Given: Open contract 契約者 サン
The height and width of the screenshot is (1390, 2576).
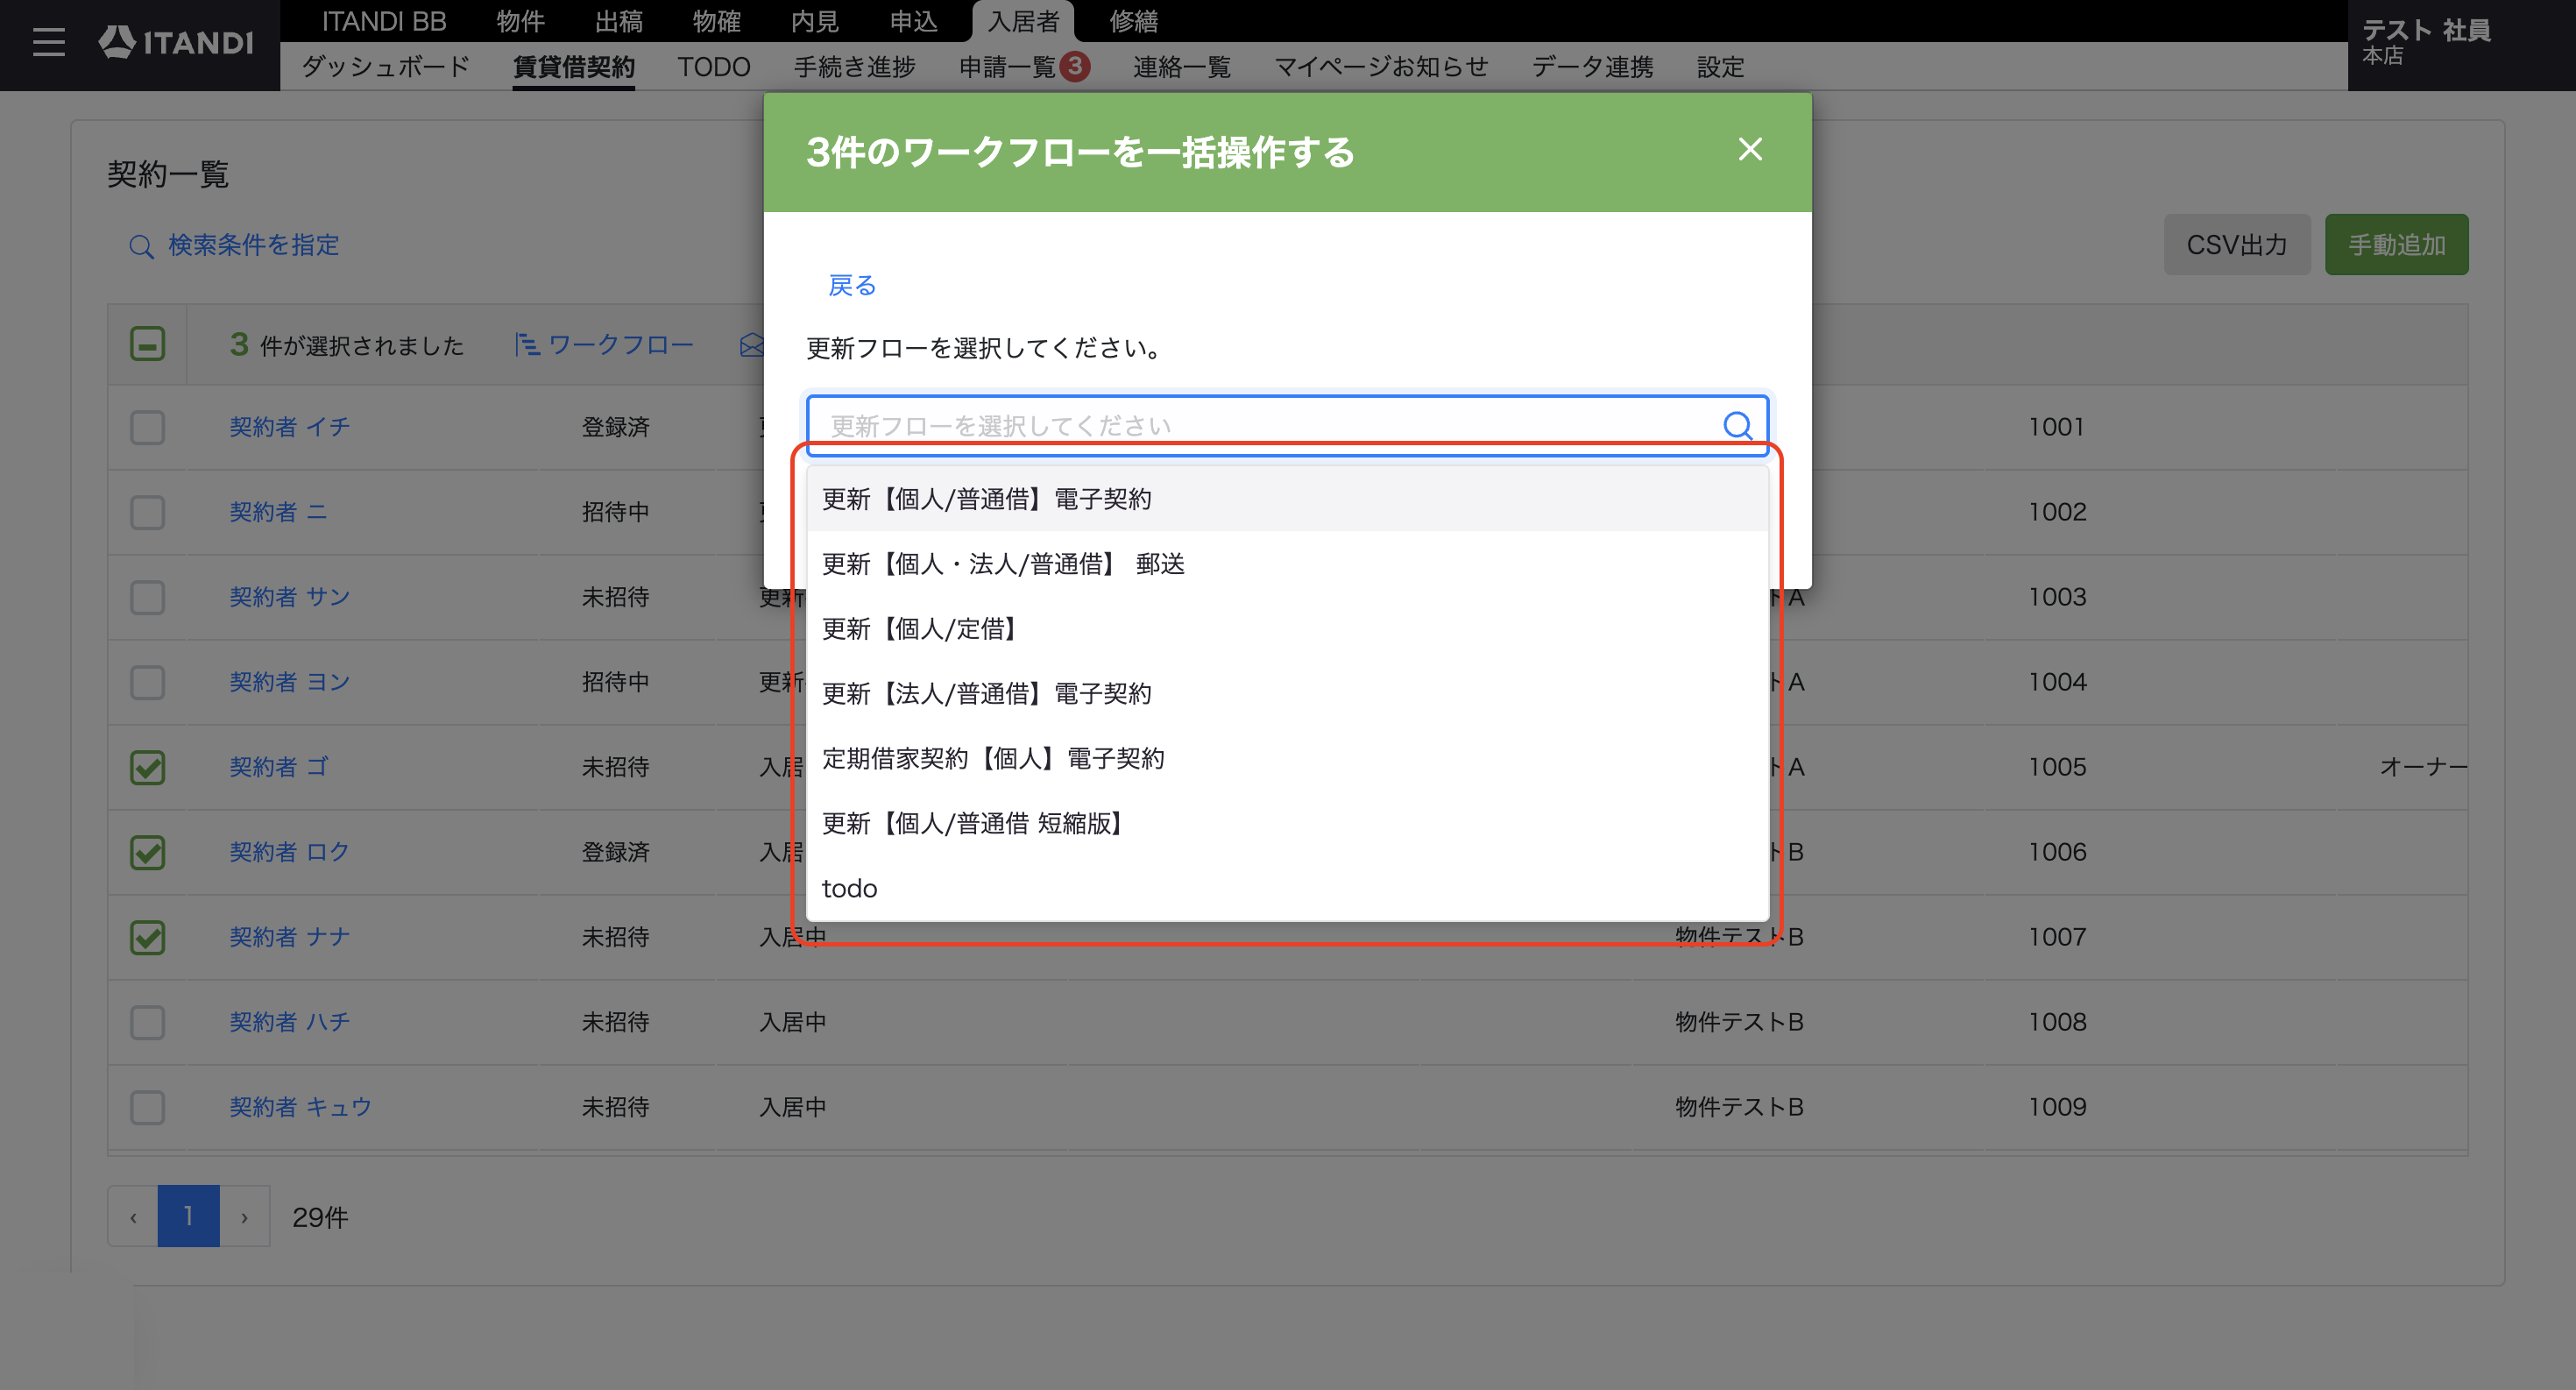Looking at the screenshot, I should (290, 597).
